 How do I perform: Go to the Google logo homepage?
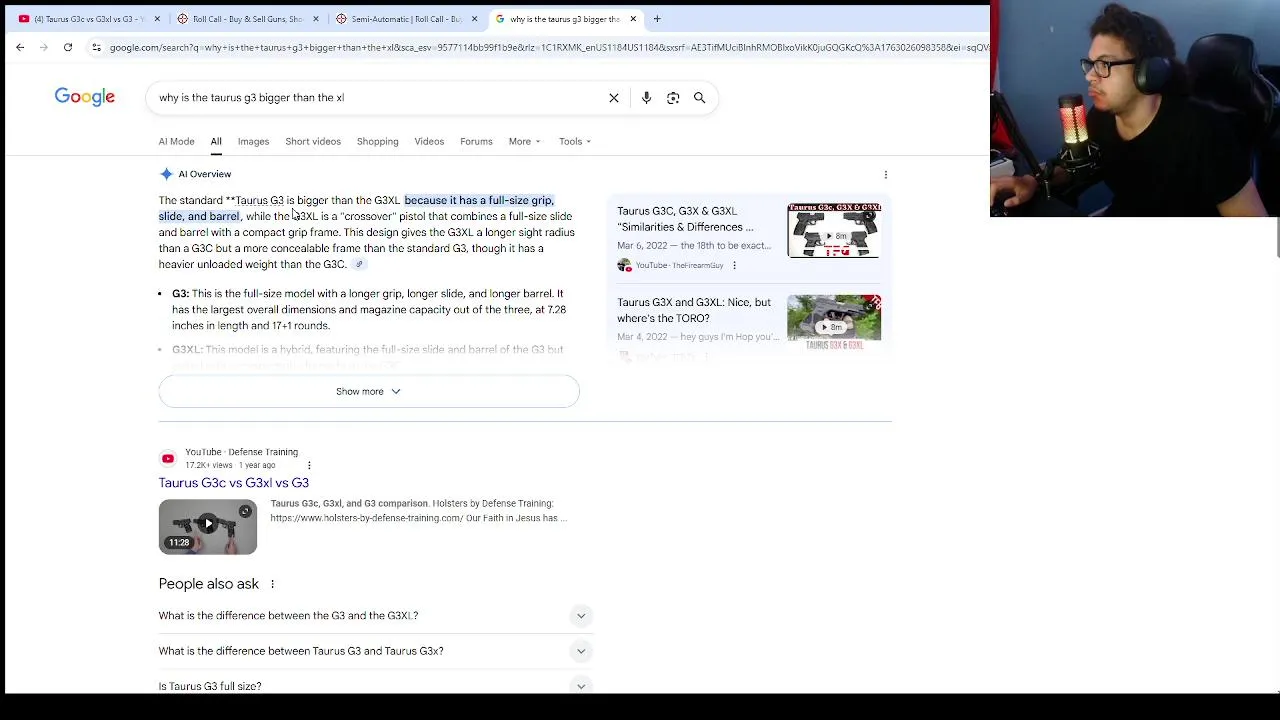point(85,97)
